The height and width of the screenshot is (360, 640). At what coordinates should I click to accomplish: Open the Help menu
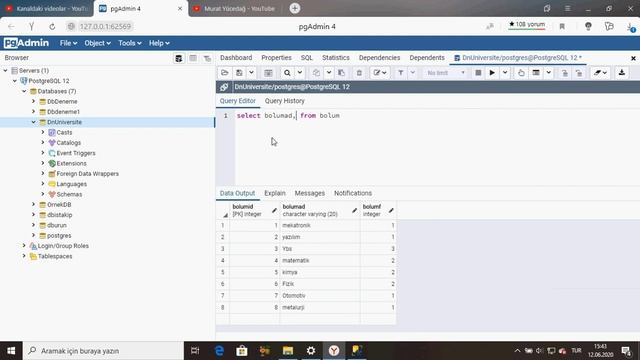pos(159,43)
